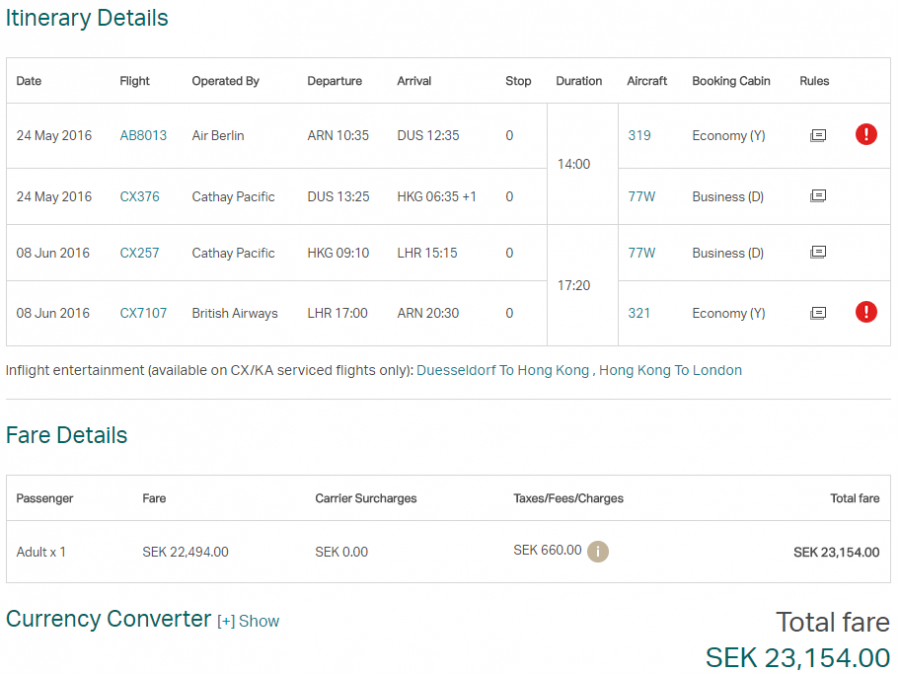This screenshot has width=900, height=675.
Task: Open Hong Kong To London entertainment link
Action: (x=670, y=370)
